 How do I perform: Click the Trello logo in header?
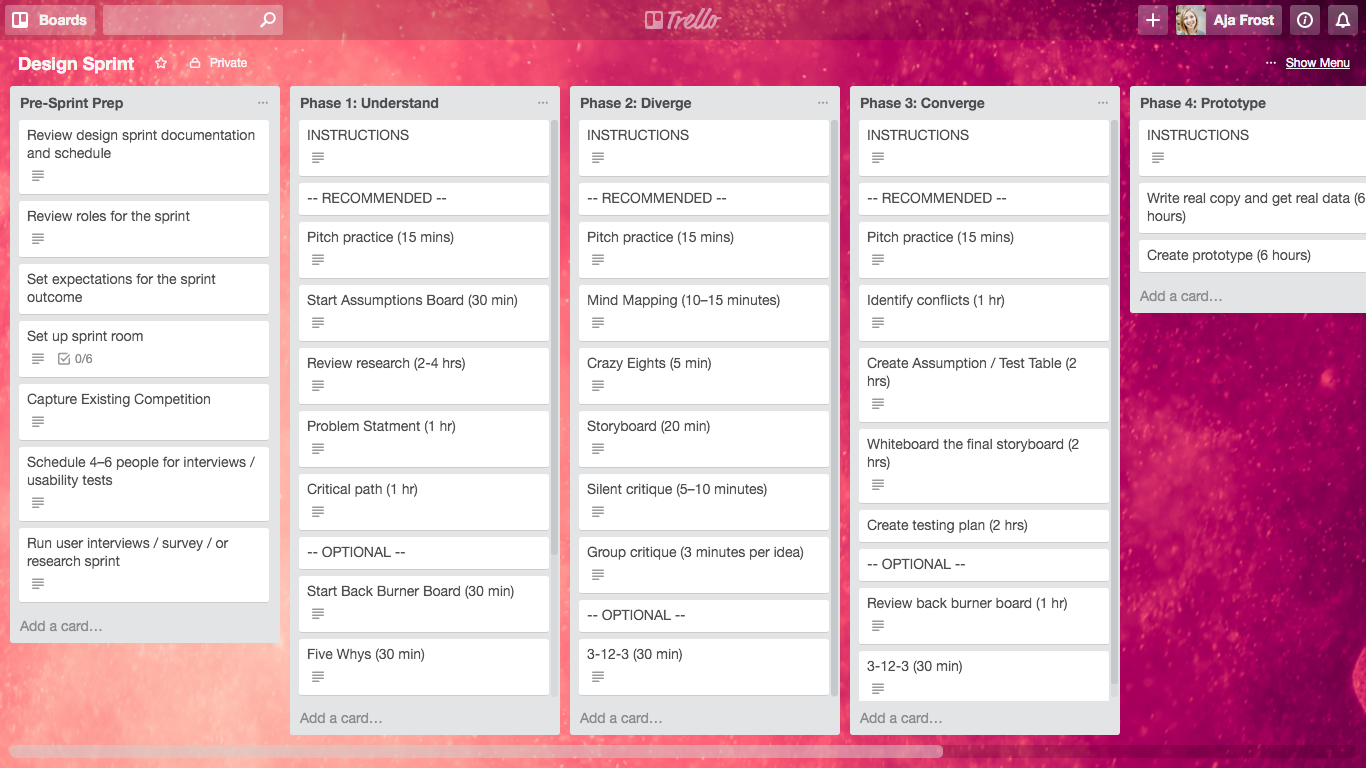683,20
